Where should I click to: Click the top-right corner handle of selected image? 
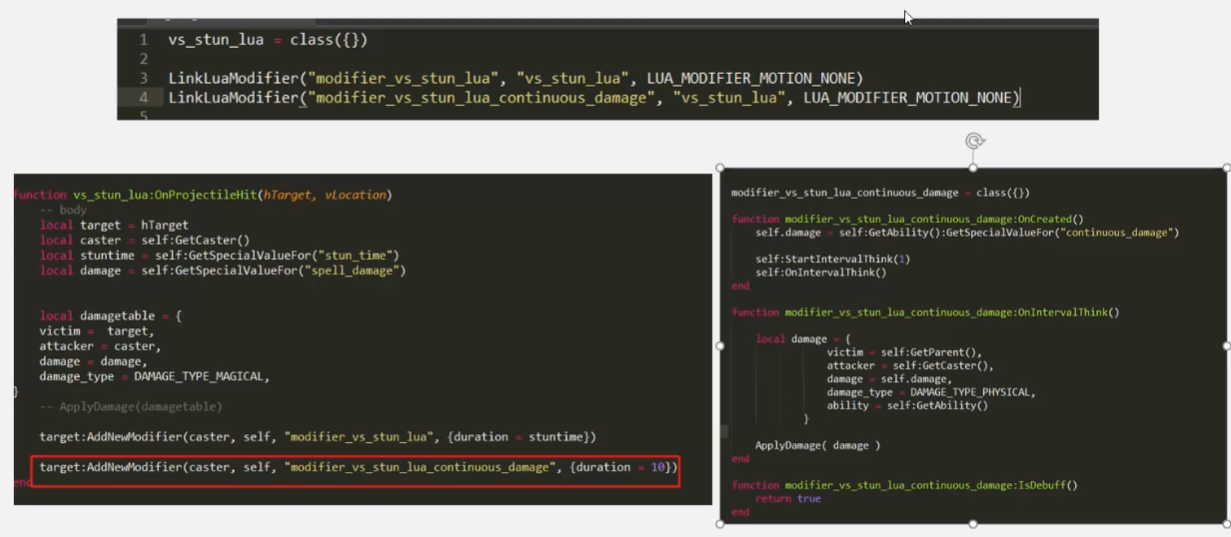[1227, 168]
